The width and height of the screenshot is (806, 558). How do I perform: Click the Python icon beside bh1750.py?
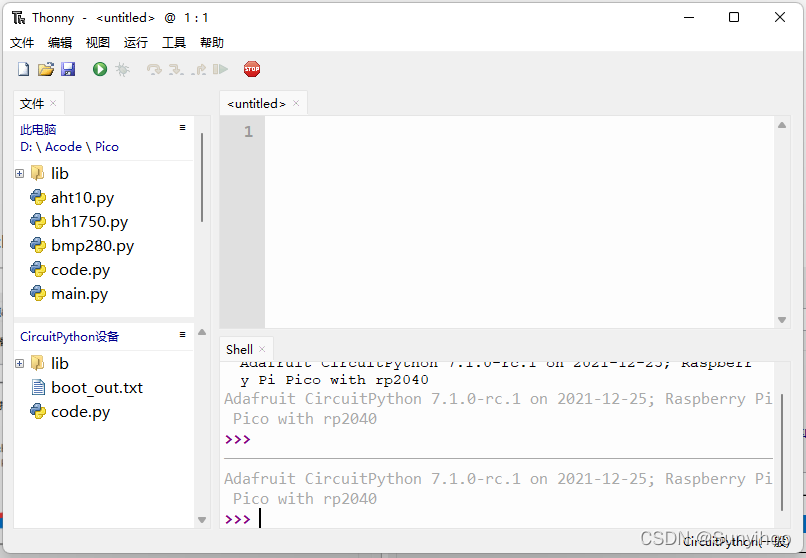pos(38,221)
